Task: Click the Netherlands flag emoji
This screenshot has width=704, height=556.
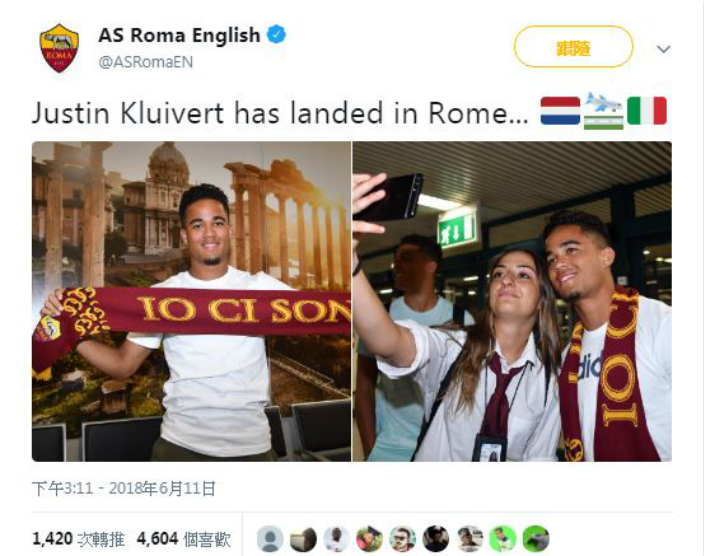Action: click(x=560, y=110)
